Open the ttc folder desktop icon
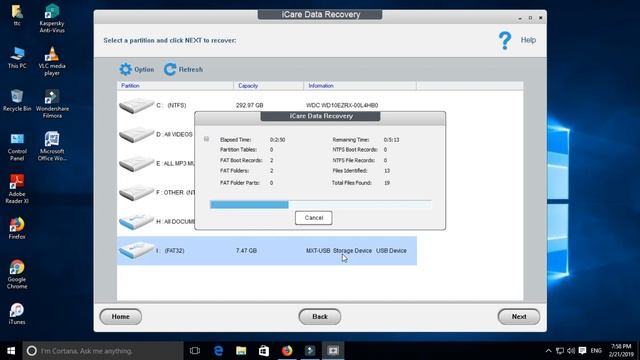The image size is (640, 360). click(x=17, y=15)
